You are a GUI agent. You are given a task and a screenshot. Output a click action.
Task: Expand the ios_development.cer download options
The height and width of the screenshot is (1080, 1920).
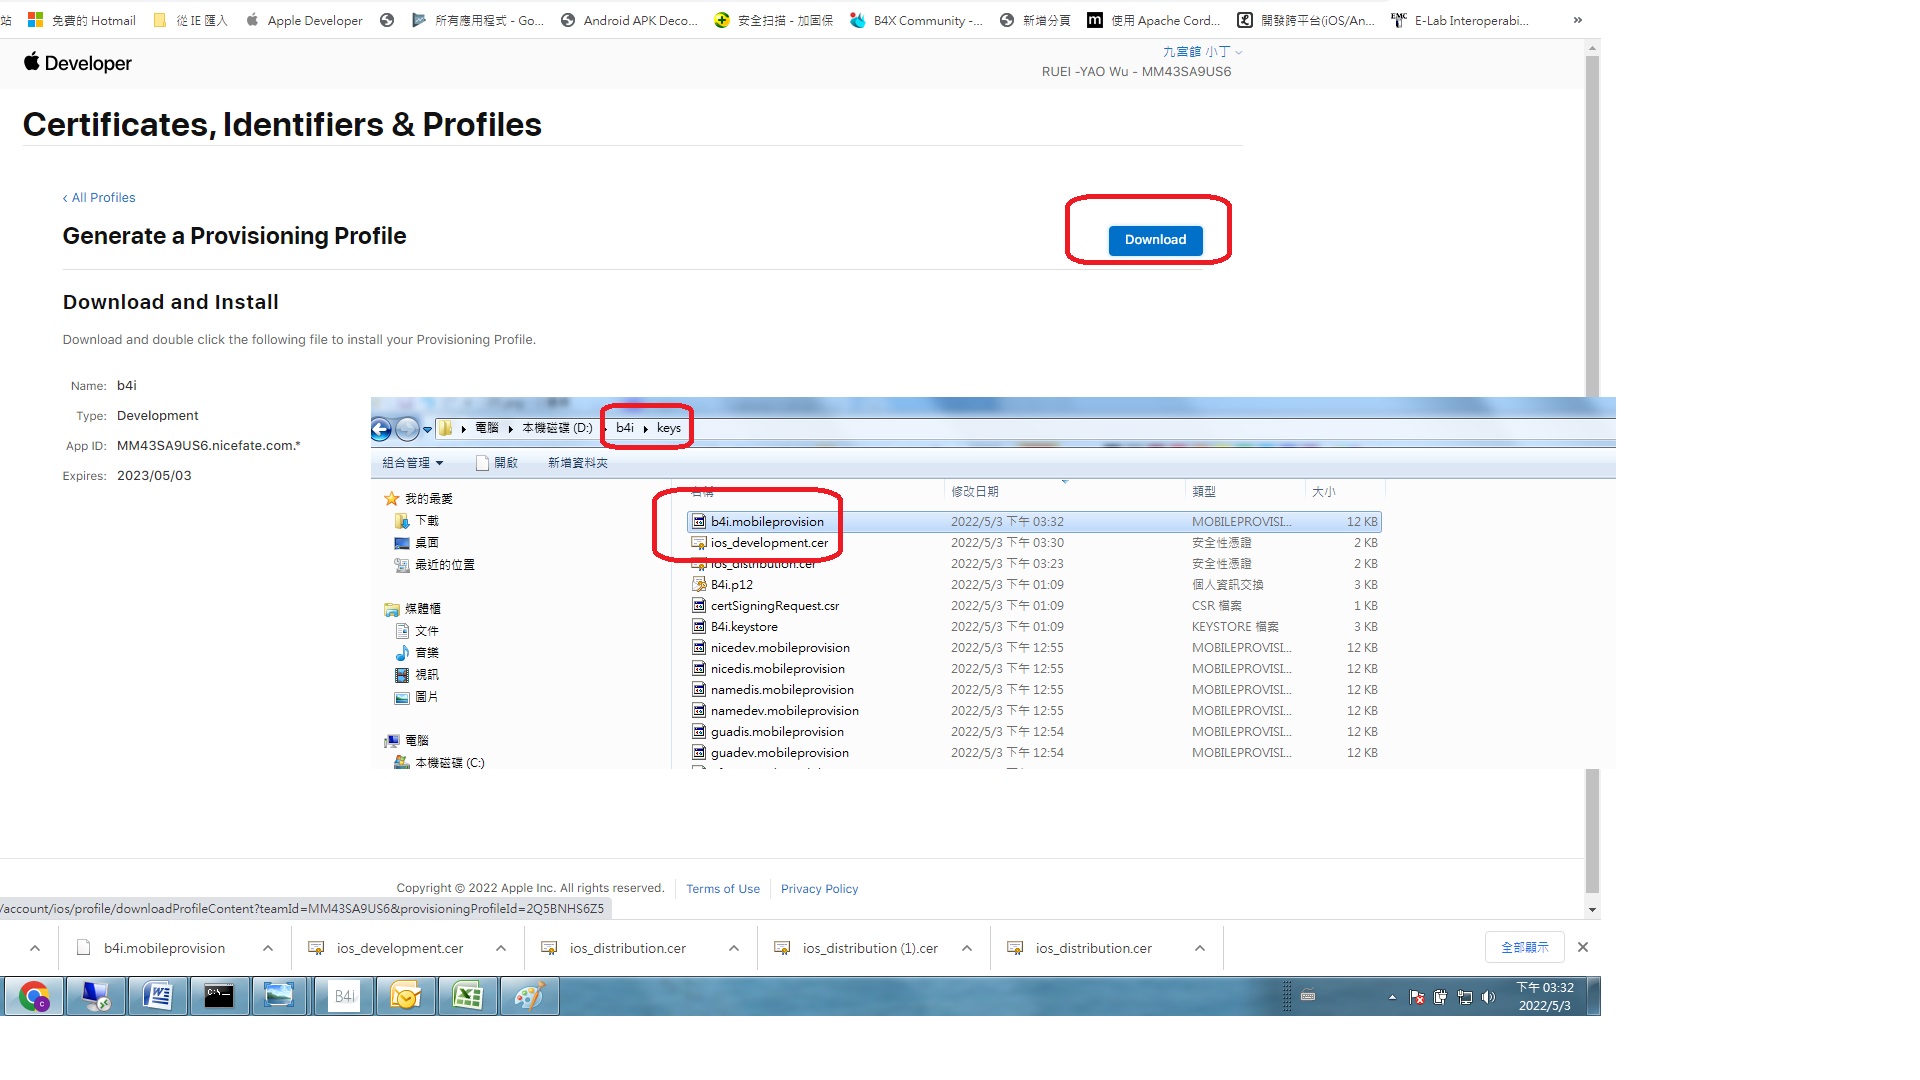click(501, 948)
